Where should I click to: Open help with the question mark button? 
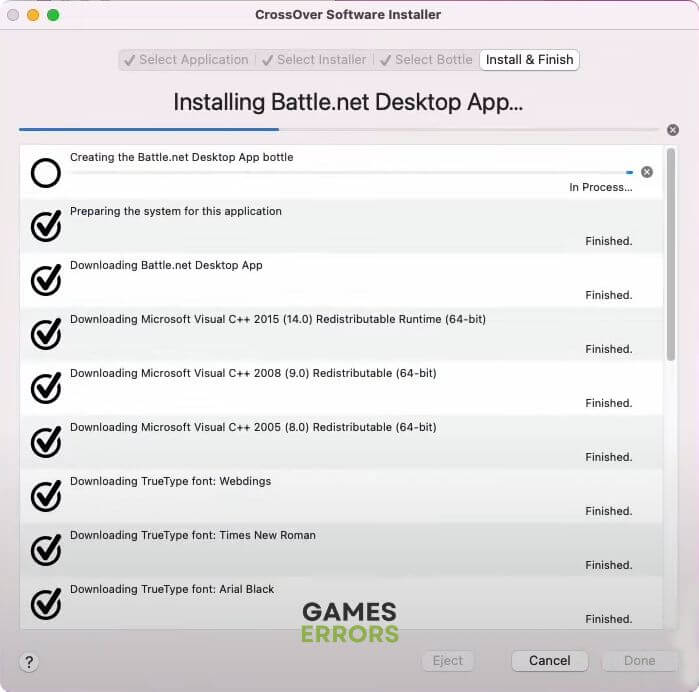point(29,662)
